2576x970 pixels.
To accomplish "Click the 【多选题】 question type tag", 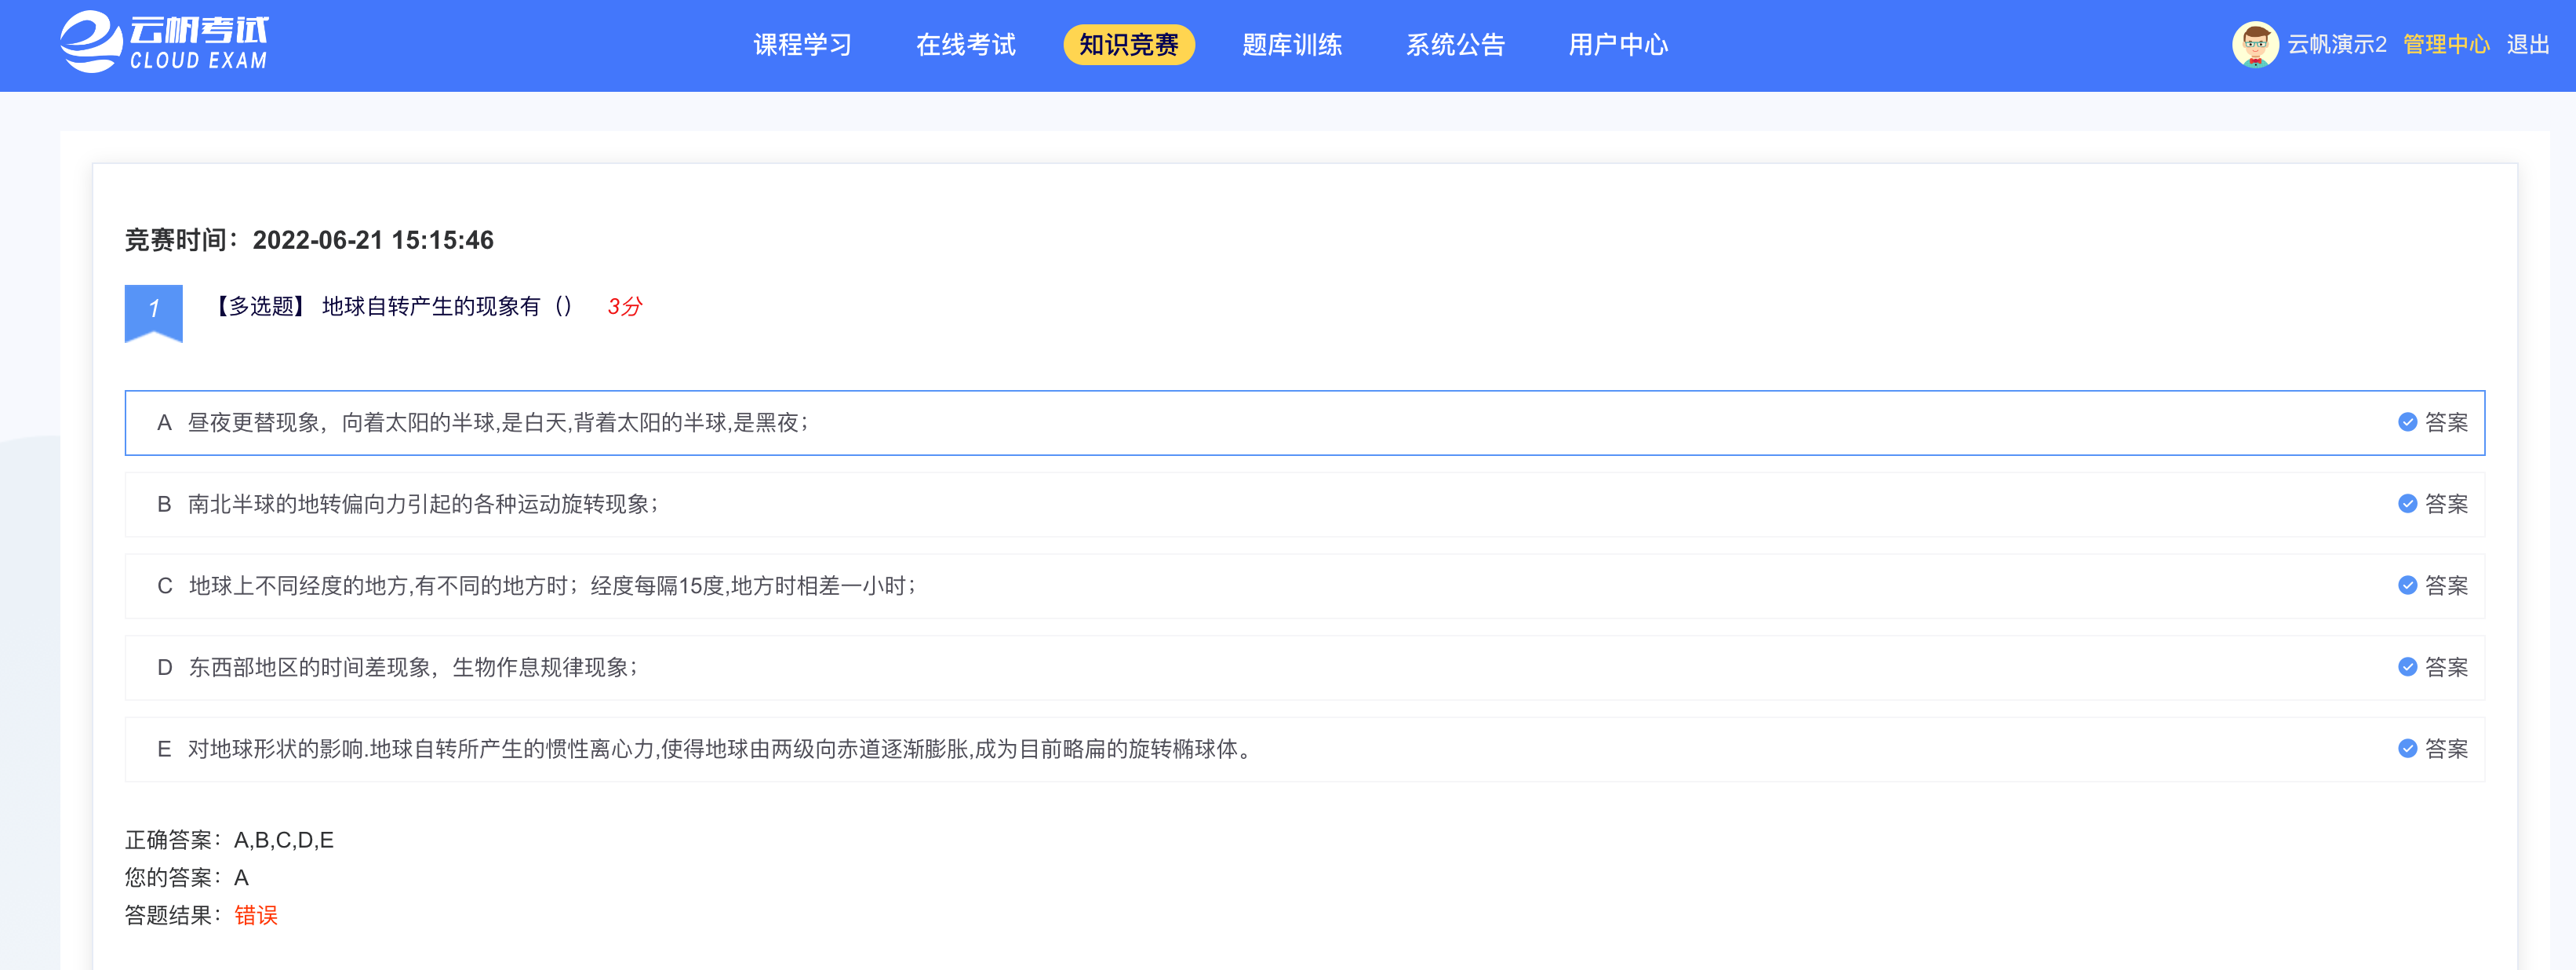I will coord(260,306).
